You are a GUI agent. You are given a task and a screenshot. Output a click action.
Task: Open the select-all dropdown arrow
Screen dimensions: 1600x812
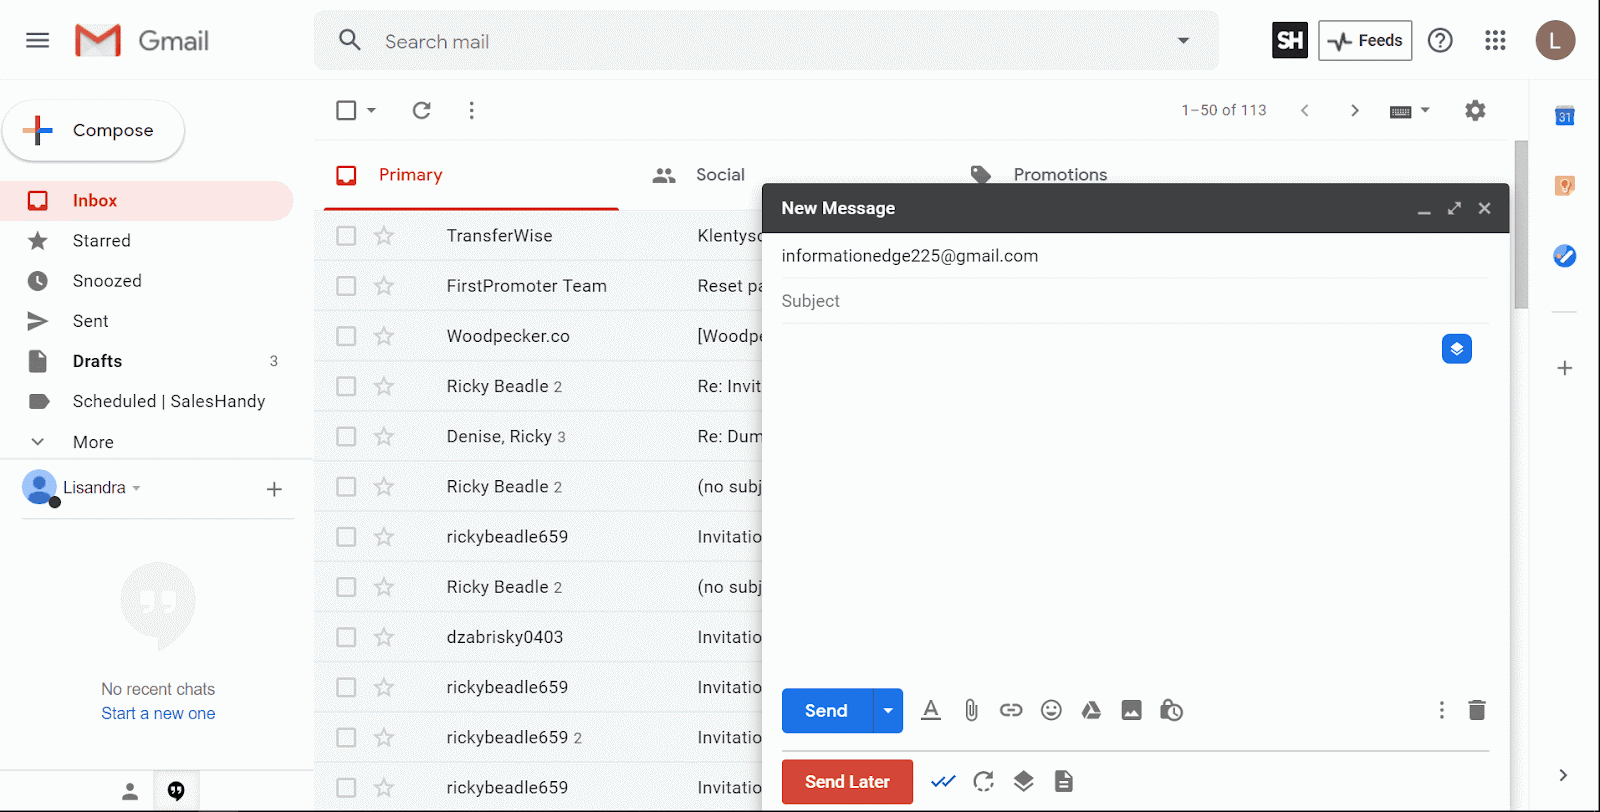tap(371, 110)
